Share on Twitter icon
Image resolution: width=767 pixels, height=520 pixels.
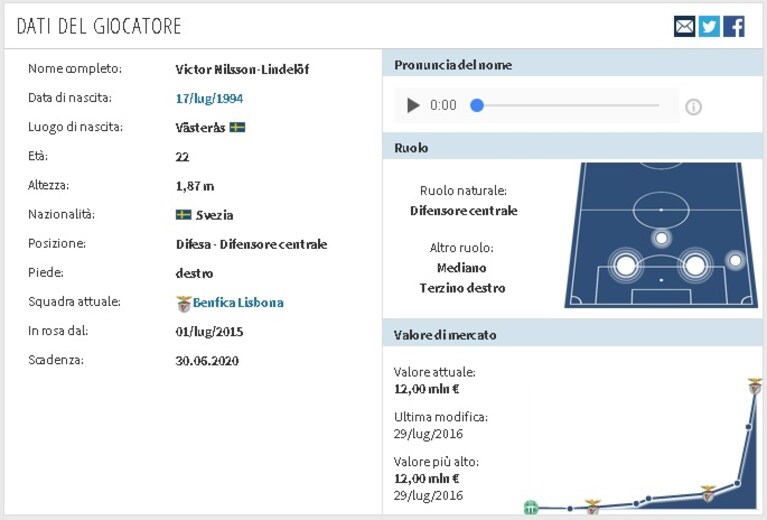(709, 26)
